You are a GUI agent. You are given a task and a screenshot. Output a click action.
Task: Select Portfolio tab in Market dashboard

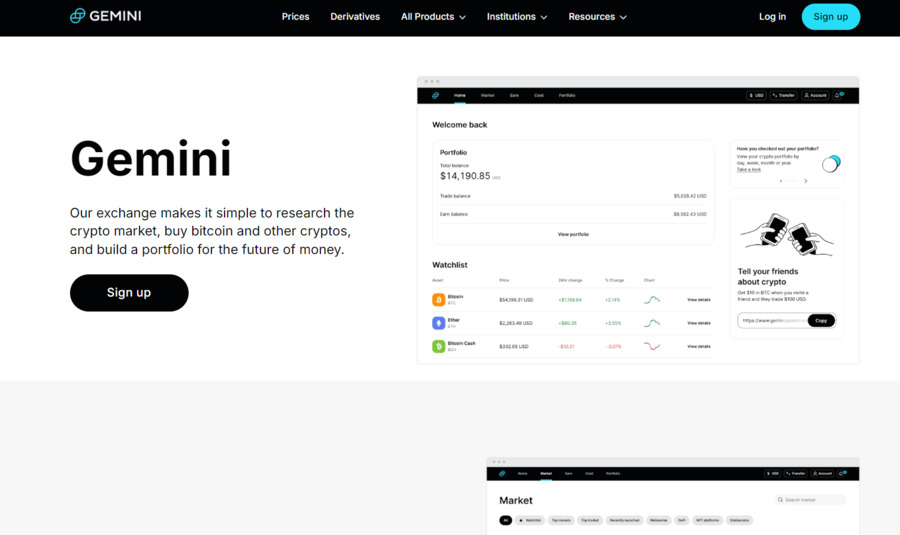point(613,474)
